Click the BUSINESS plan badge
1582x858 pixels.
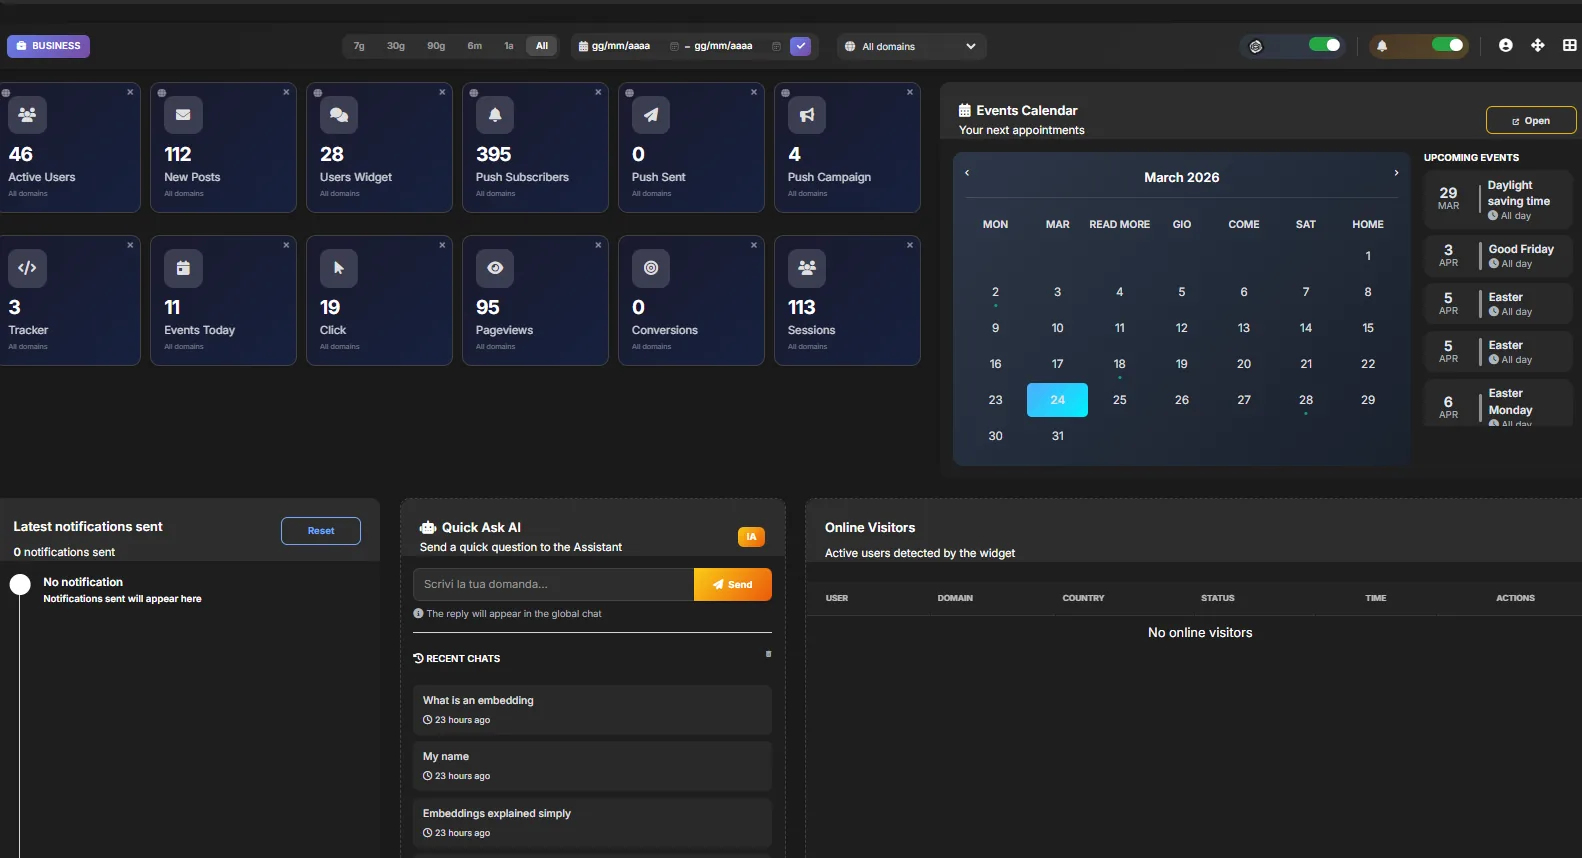coord(48,46)
